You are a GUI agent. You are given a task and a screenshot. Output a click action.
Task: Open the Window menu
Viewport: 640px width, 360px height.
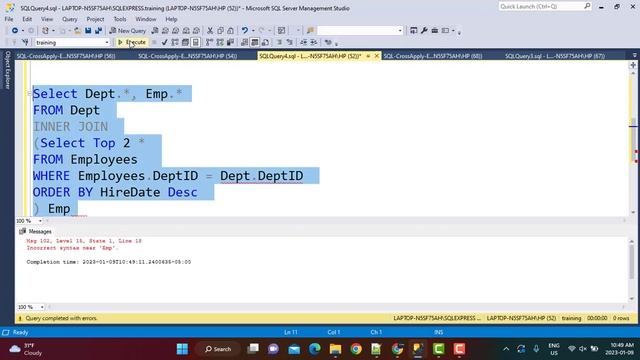pyautogui.click(x=146, y=19)
